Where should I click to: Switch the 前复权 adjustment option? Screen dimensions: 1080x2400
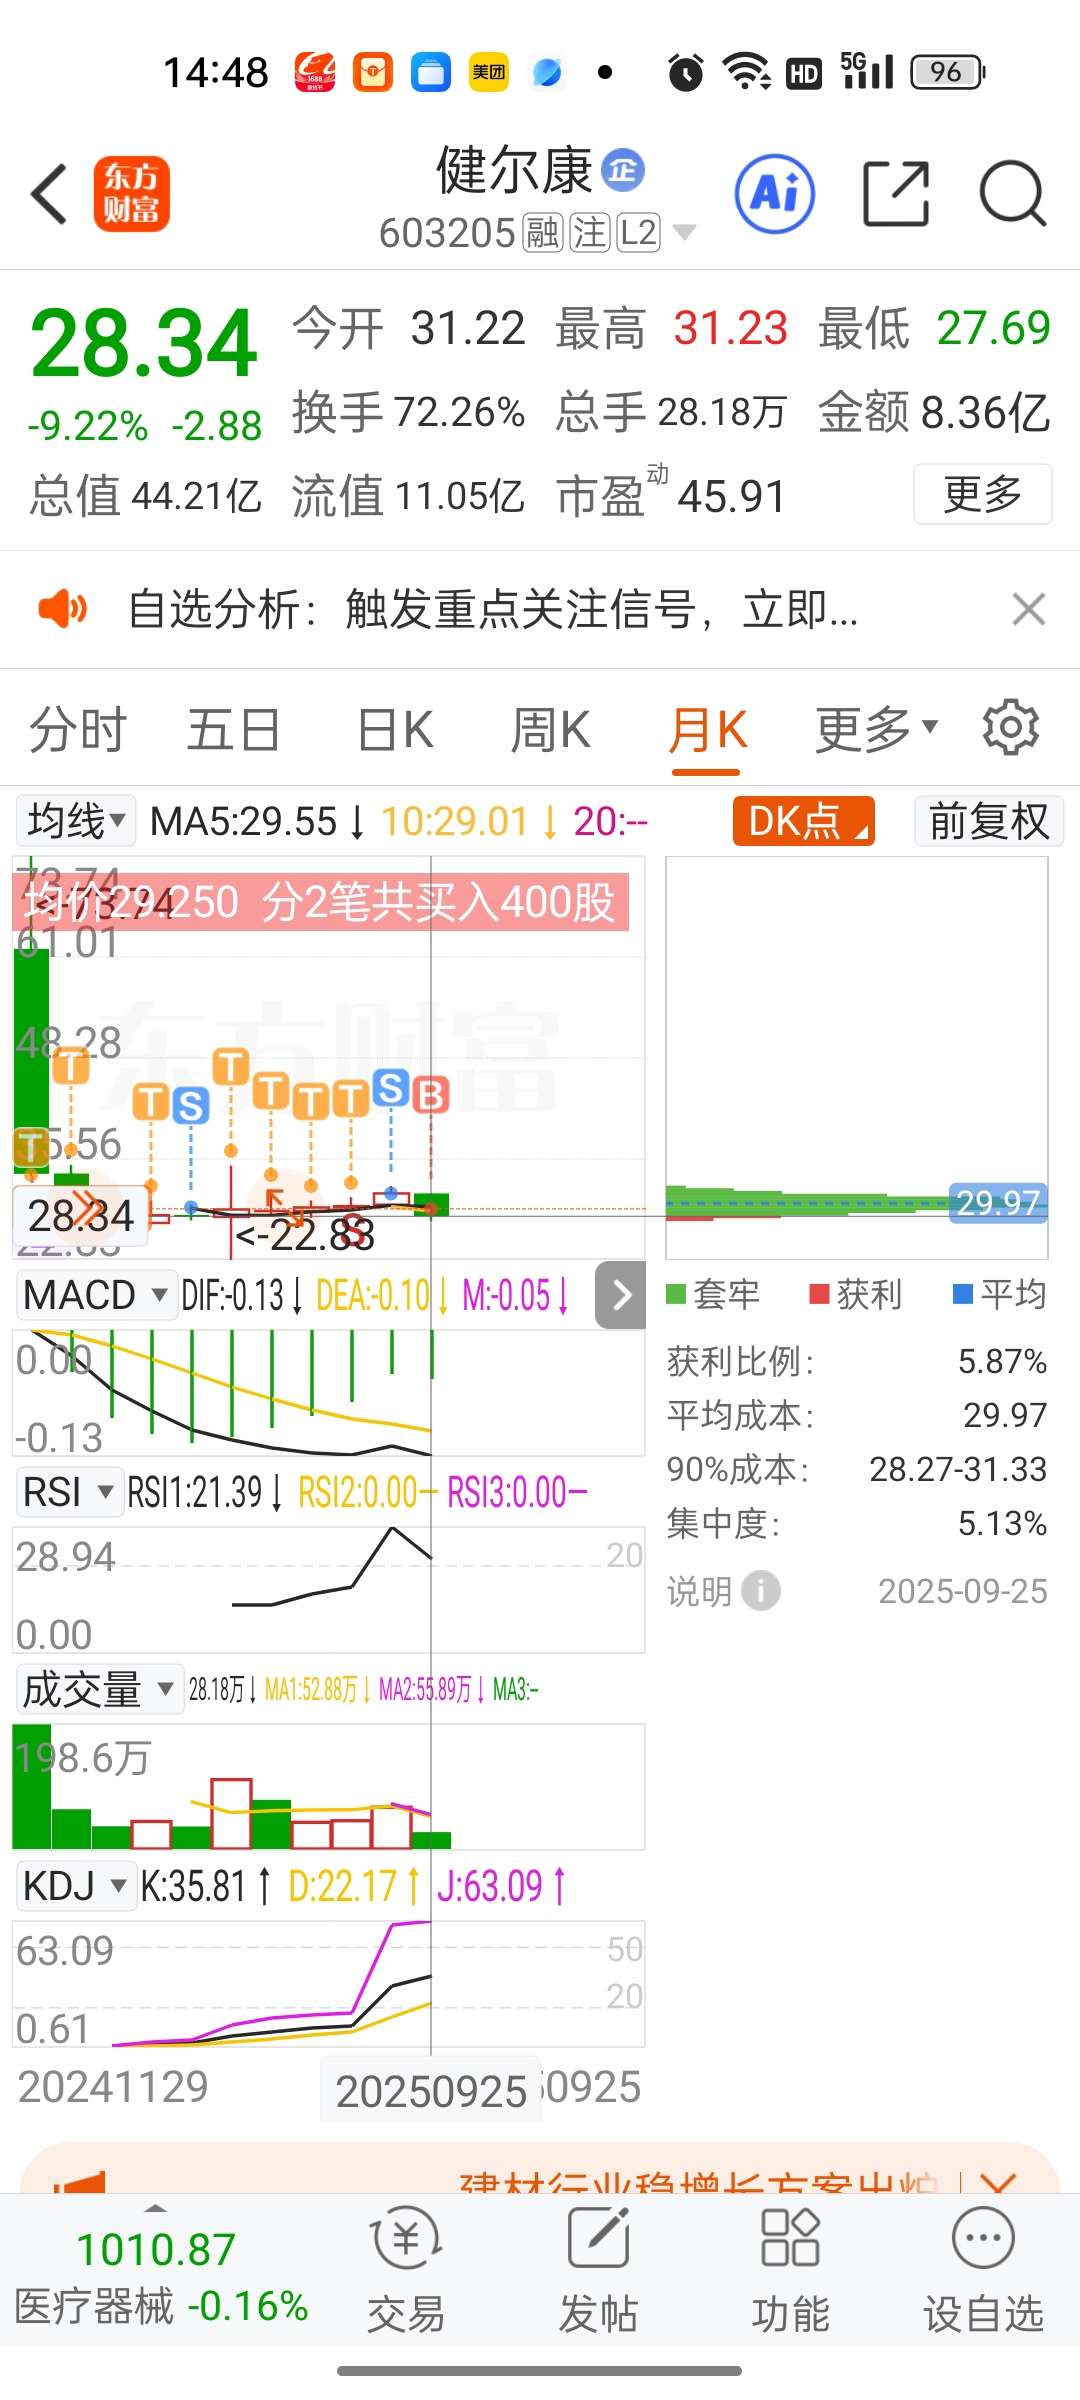988,821
